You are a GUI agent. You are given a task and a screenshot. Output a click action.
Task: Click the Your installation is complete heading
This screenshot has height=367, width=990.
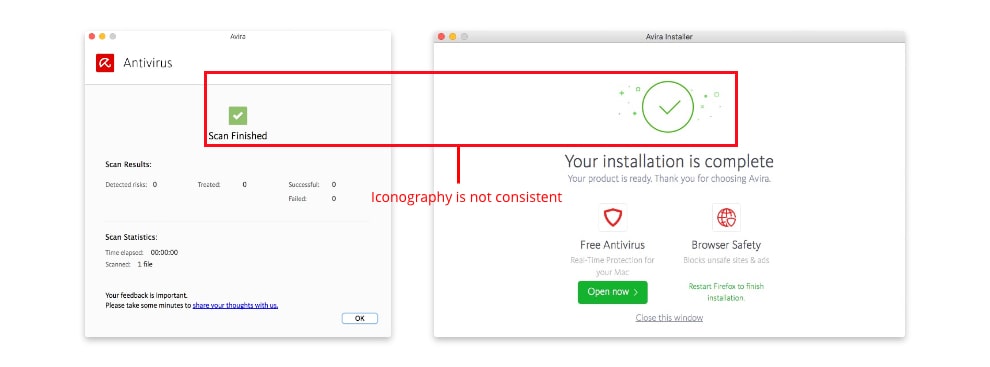669,161
